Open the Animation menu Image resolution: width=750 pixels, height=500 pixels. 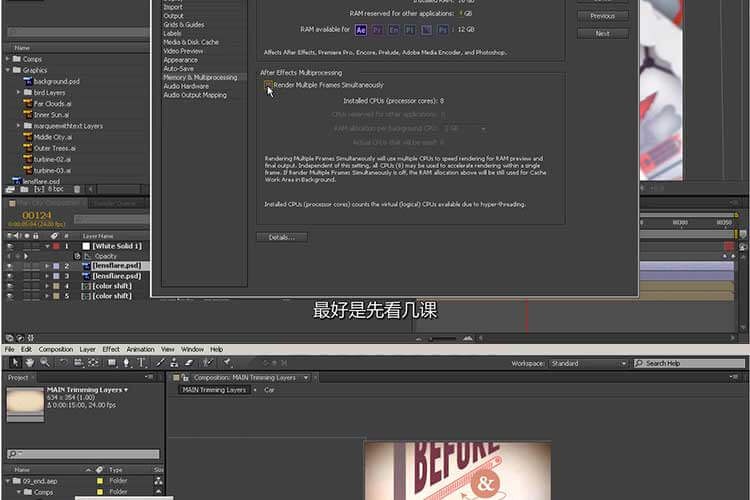coord(141,349)
